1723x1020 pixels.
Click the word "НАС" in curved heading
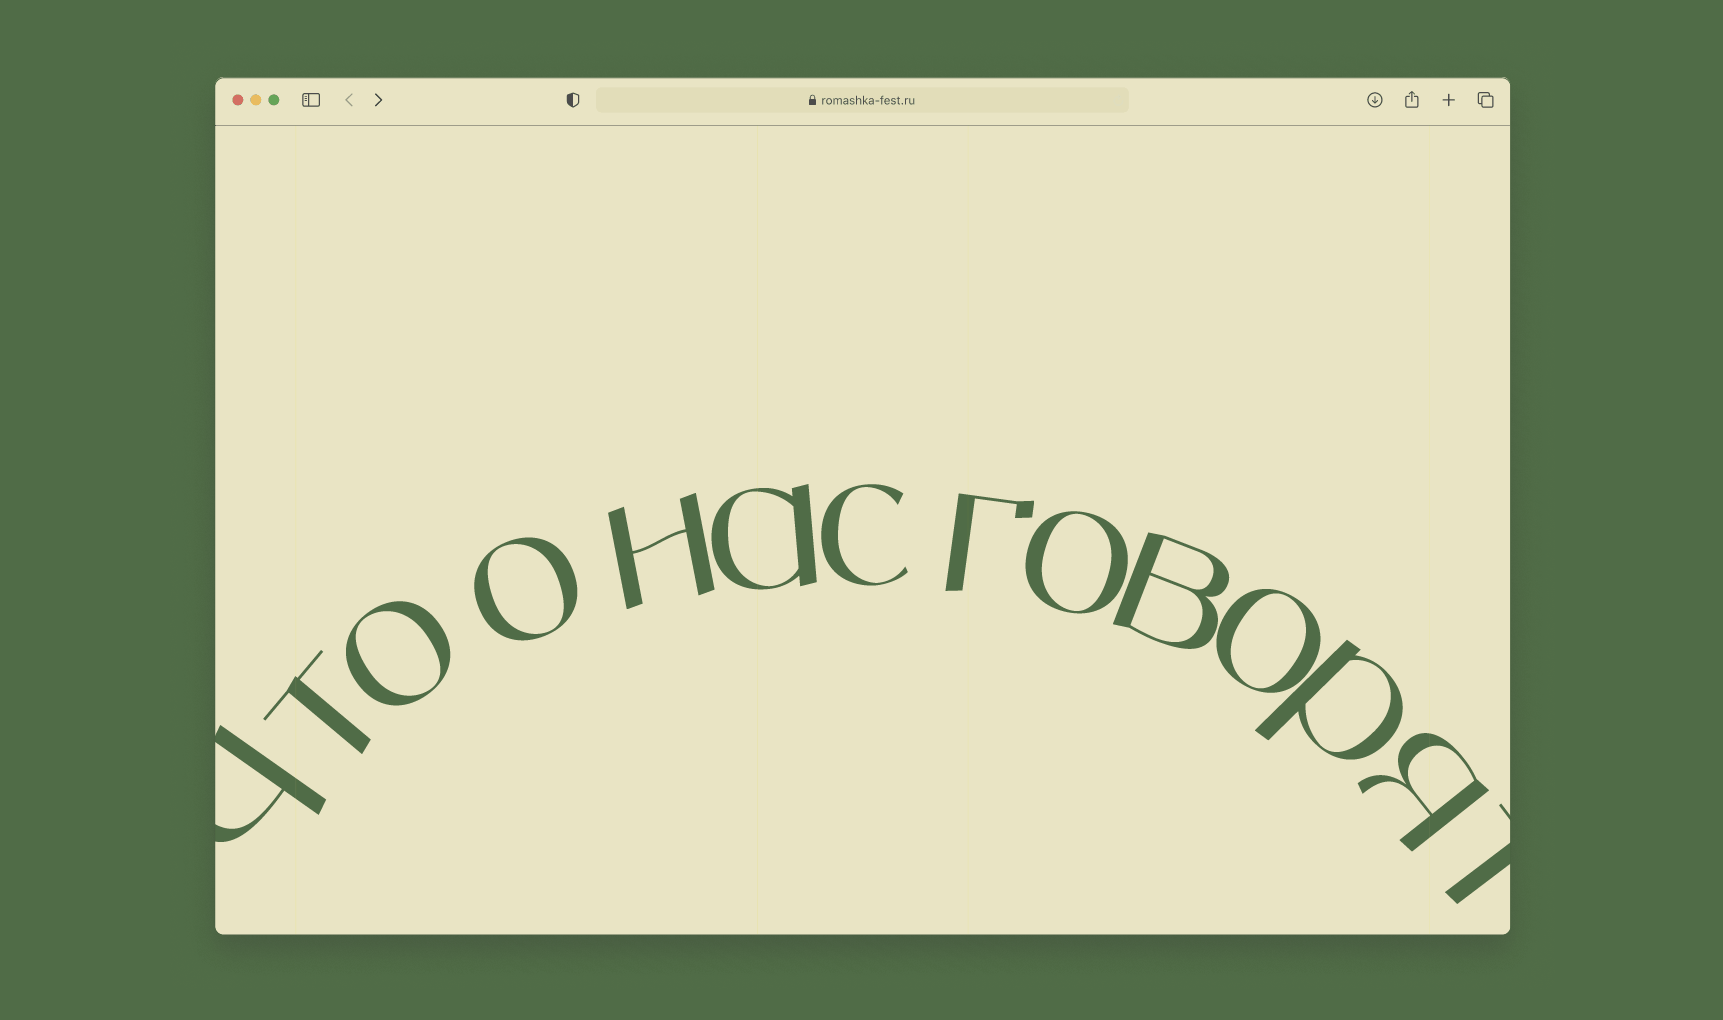(x=760, y=542)
